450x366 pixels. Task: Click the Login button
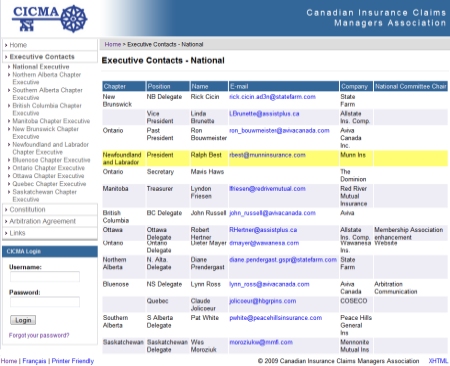23,320
